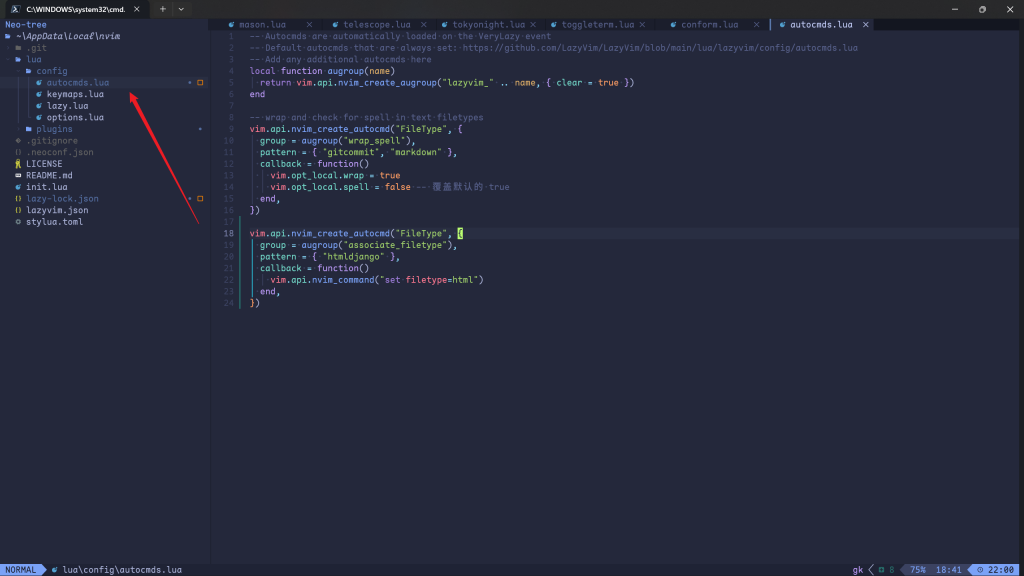Click the git icon next to .gitignore

click(x=18, y=141)
